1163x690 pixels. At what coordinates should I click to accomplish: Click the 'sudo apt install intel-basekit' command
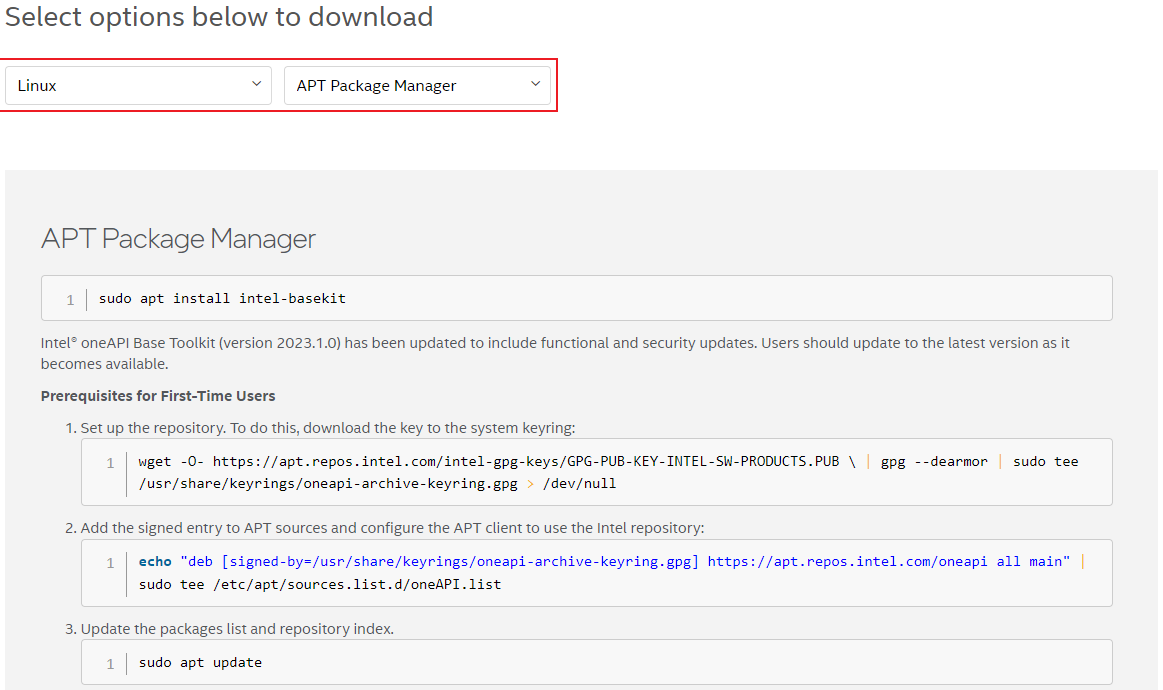click(222, 299)
